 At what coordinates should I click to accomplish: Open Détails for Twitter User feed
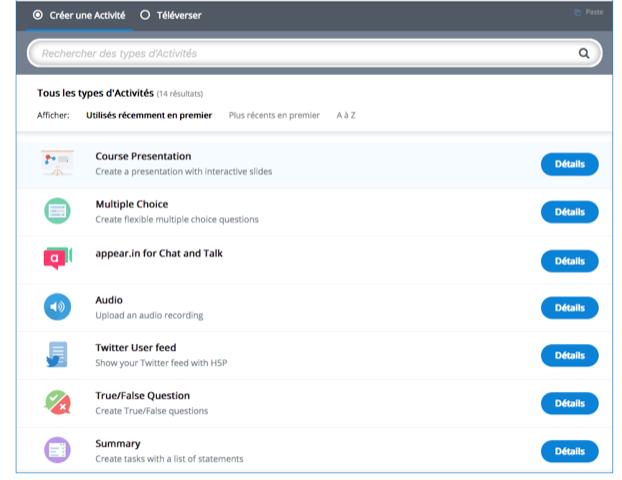pos(570,355)
